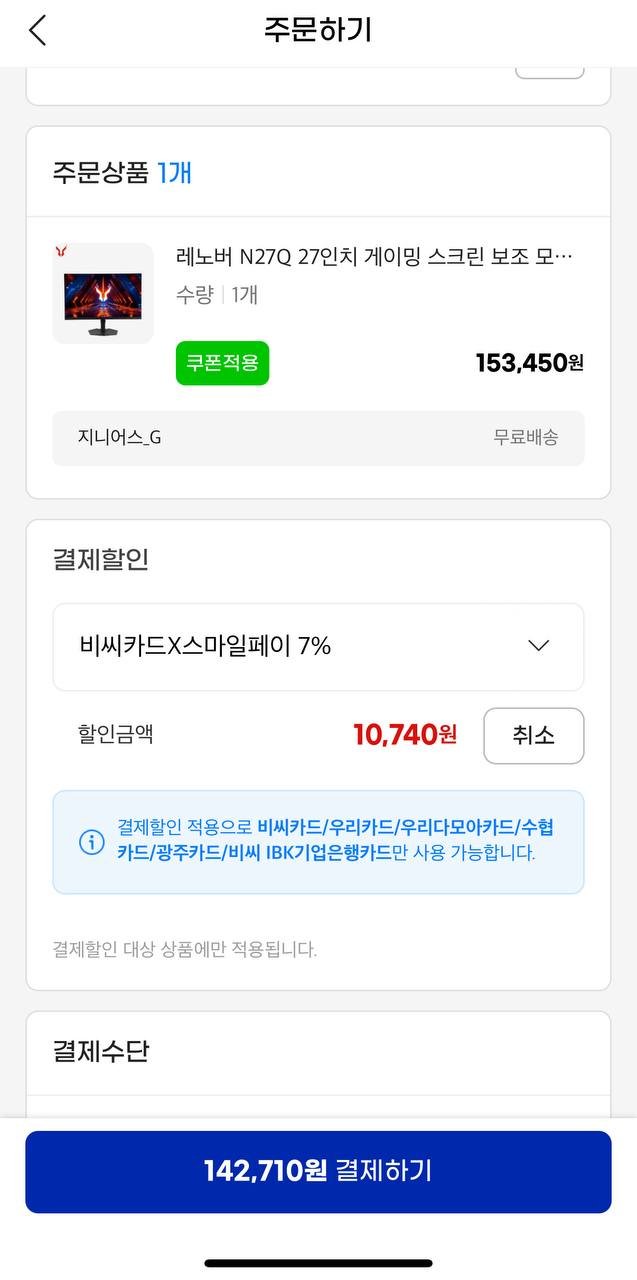Tap the back arrow icon

coord(38,30)
